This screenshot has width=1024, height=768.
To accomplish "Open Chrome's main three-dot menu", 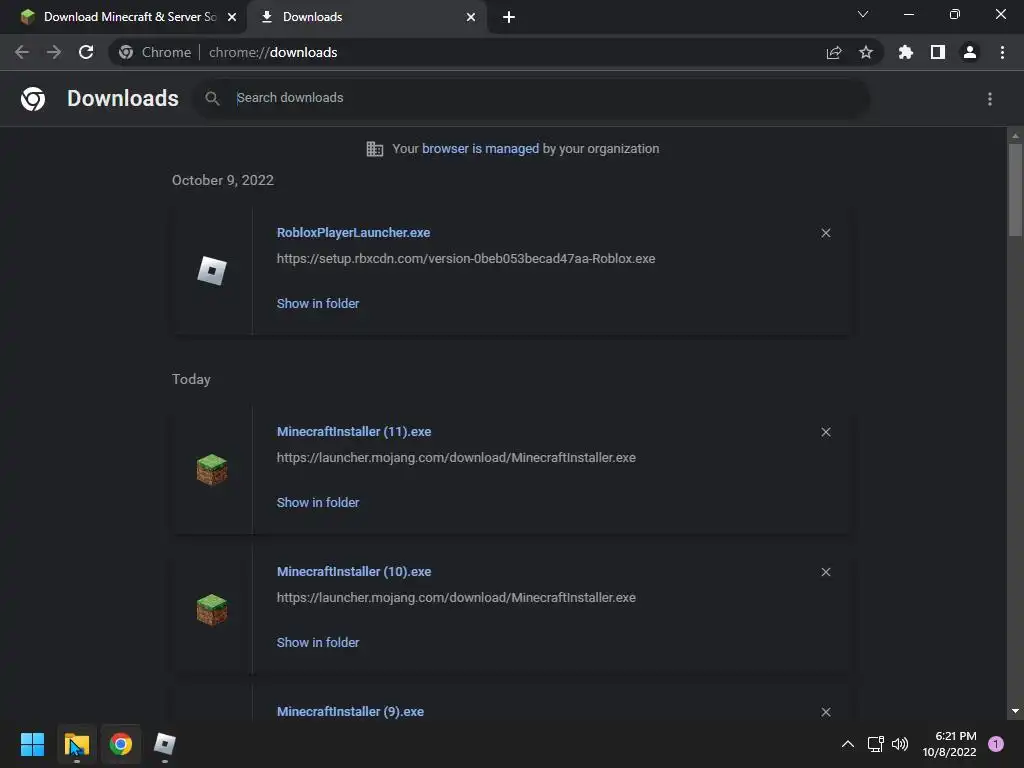I will pyautogui.click(x=1002, y=52).
